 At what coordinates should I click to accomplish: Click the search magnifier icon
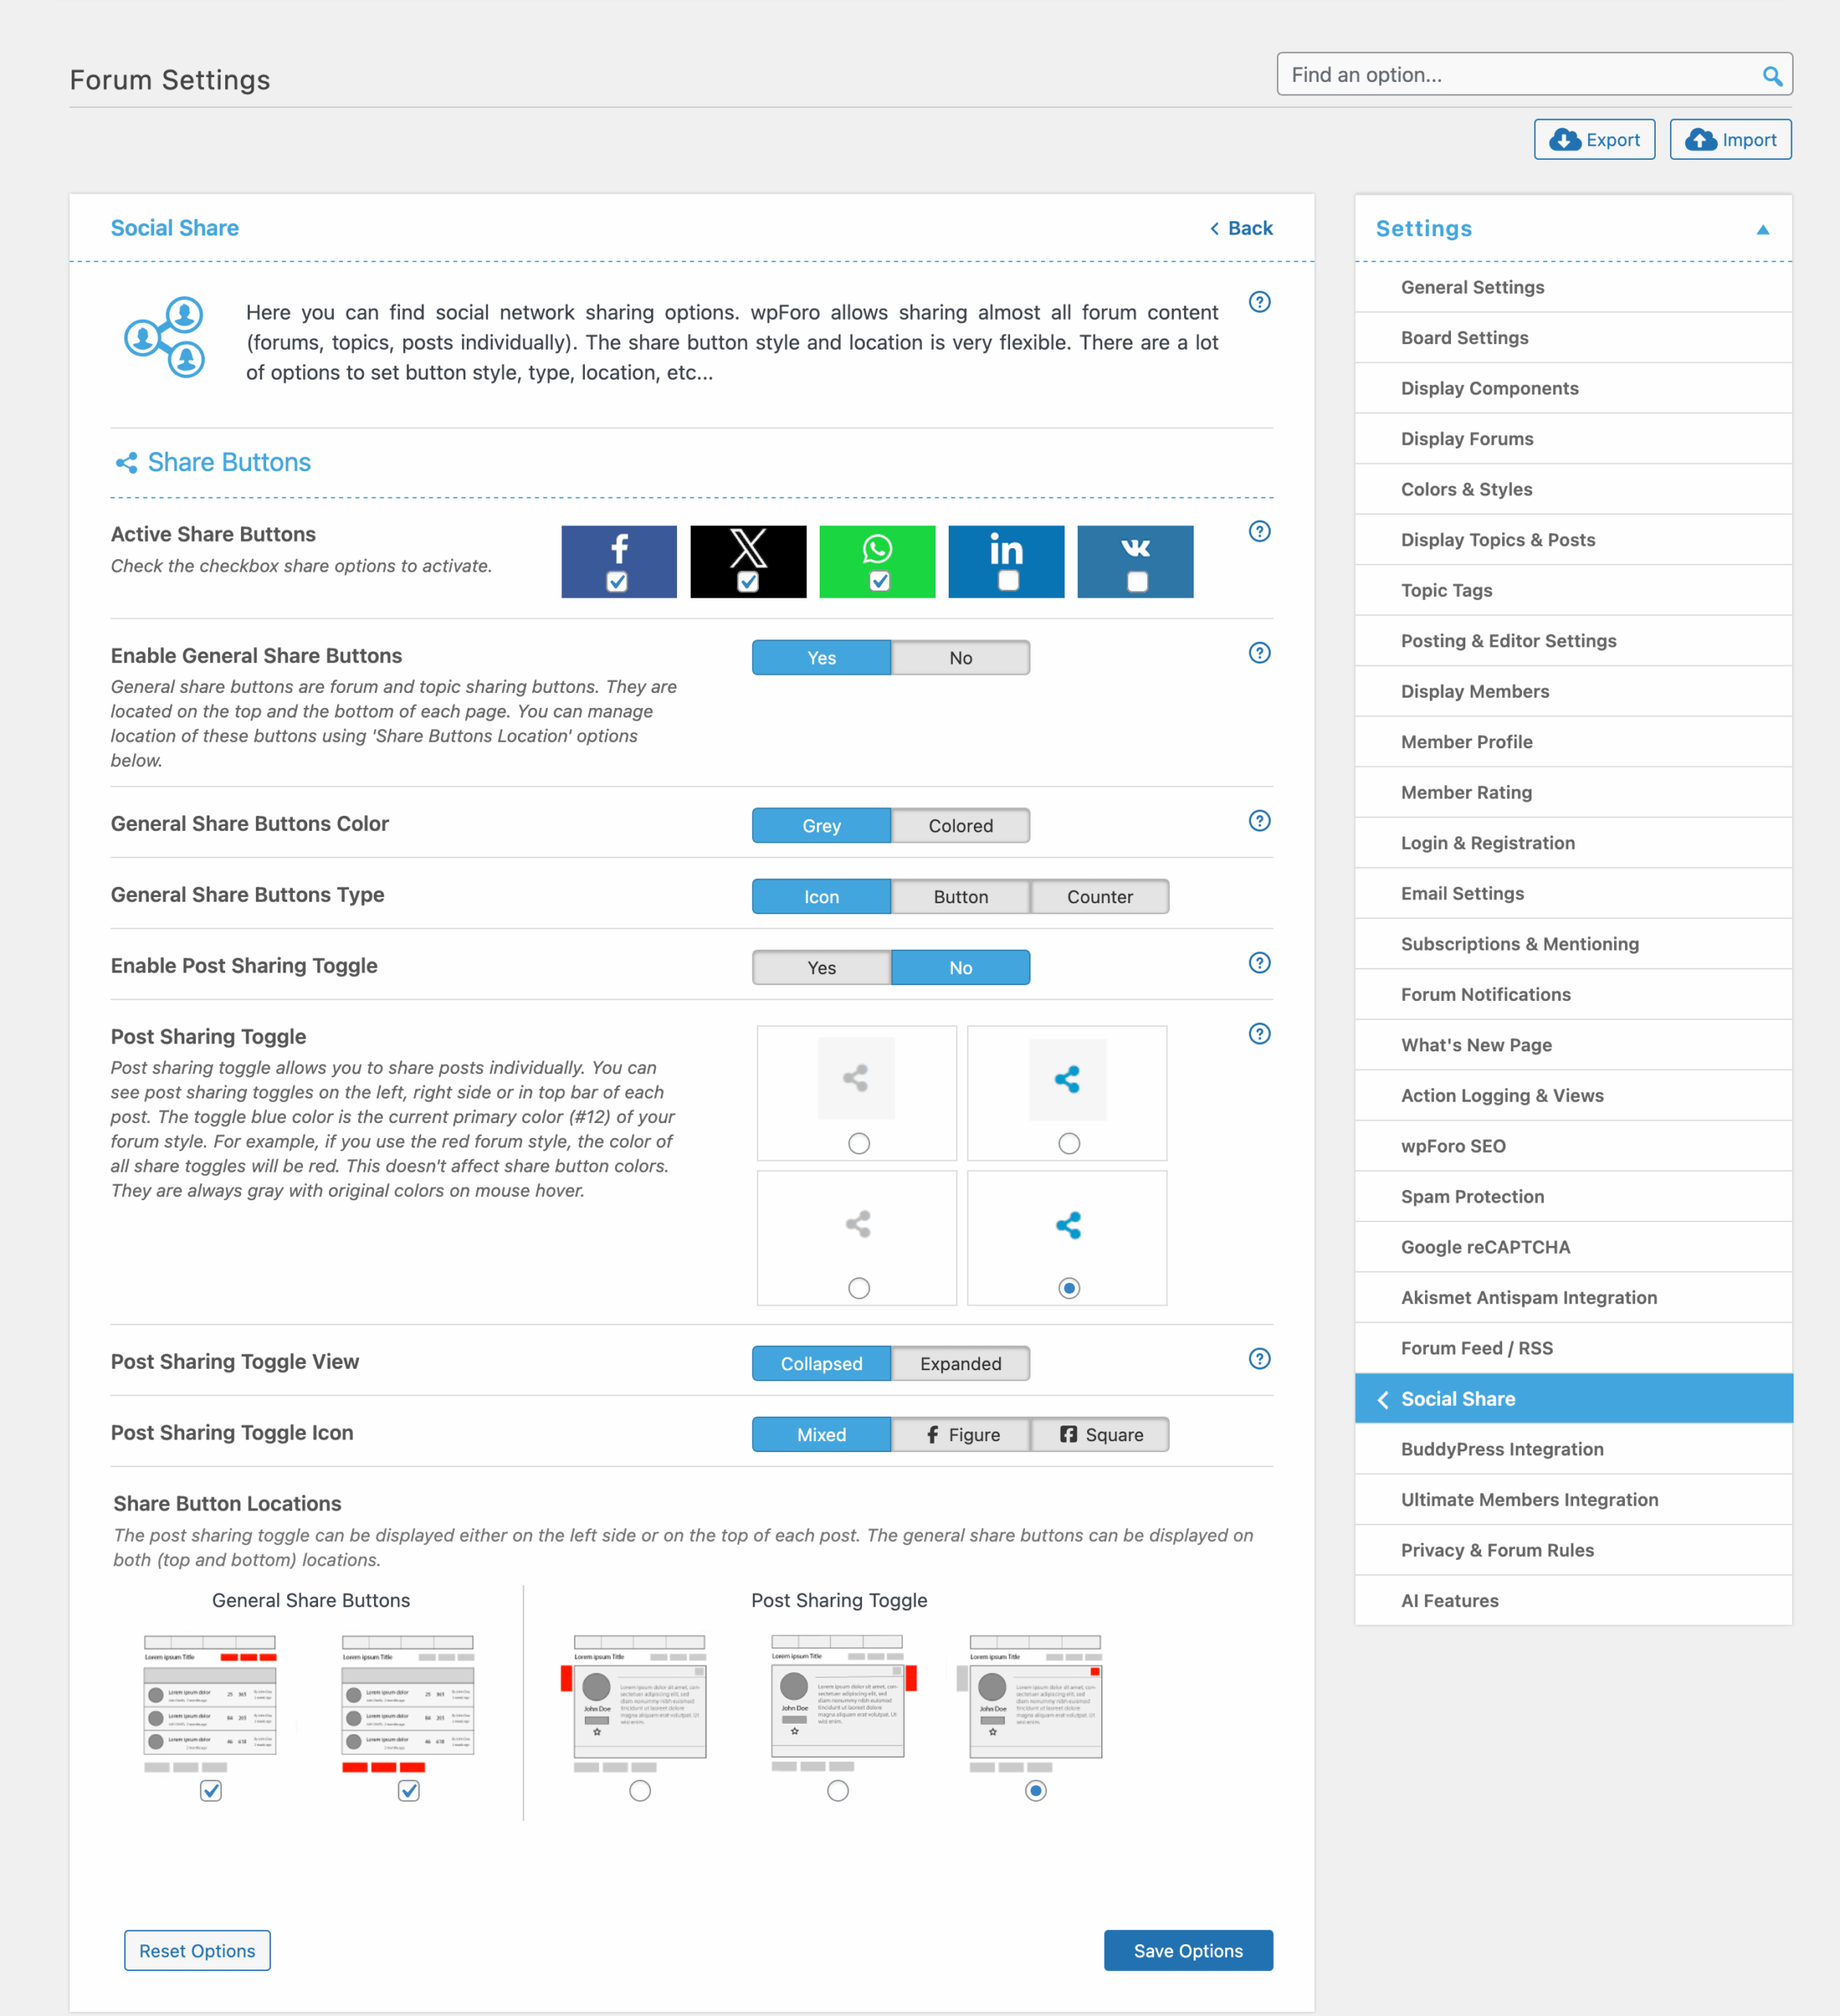1771,76
